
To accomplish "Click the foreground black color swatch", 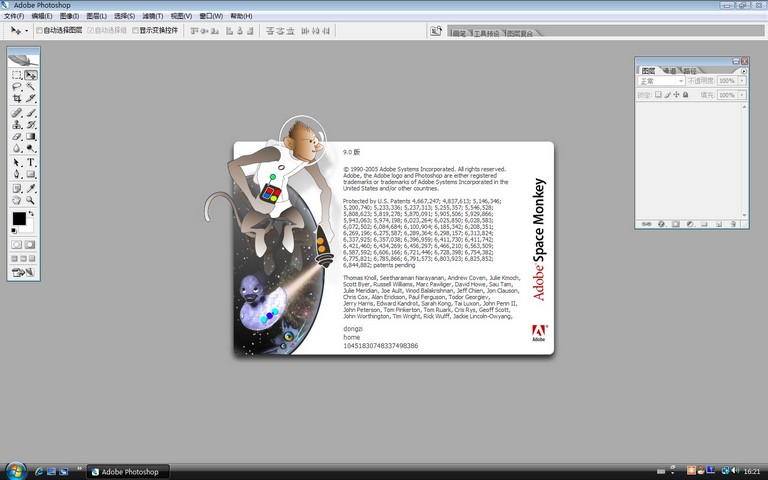I will point(19,218).
